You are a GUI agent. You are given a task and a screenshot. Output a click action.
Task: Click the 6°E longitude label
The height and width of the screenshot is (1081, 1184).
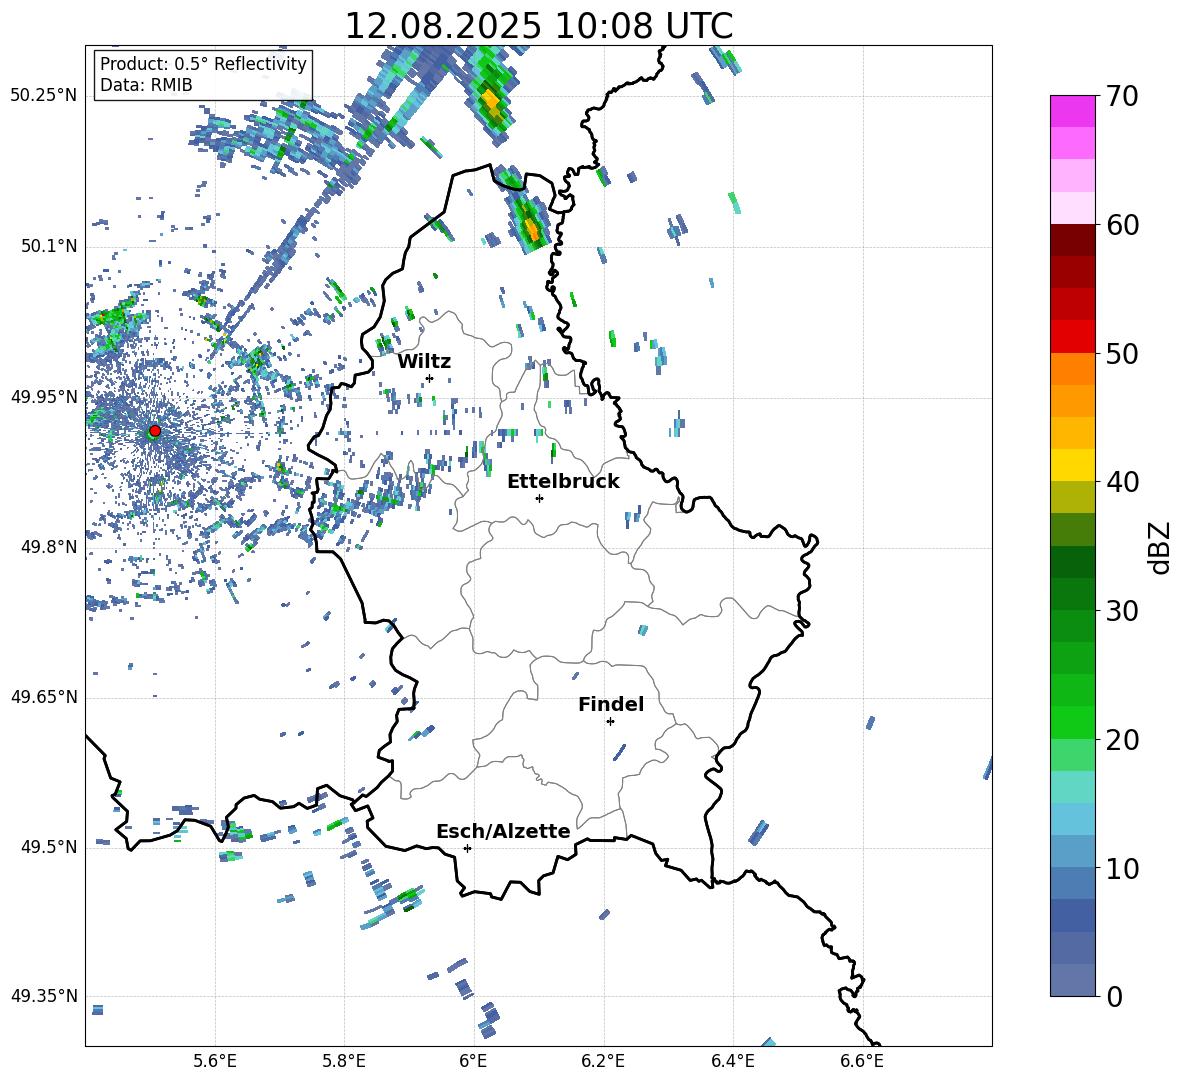coord(473,1061)
